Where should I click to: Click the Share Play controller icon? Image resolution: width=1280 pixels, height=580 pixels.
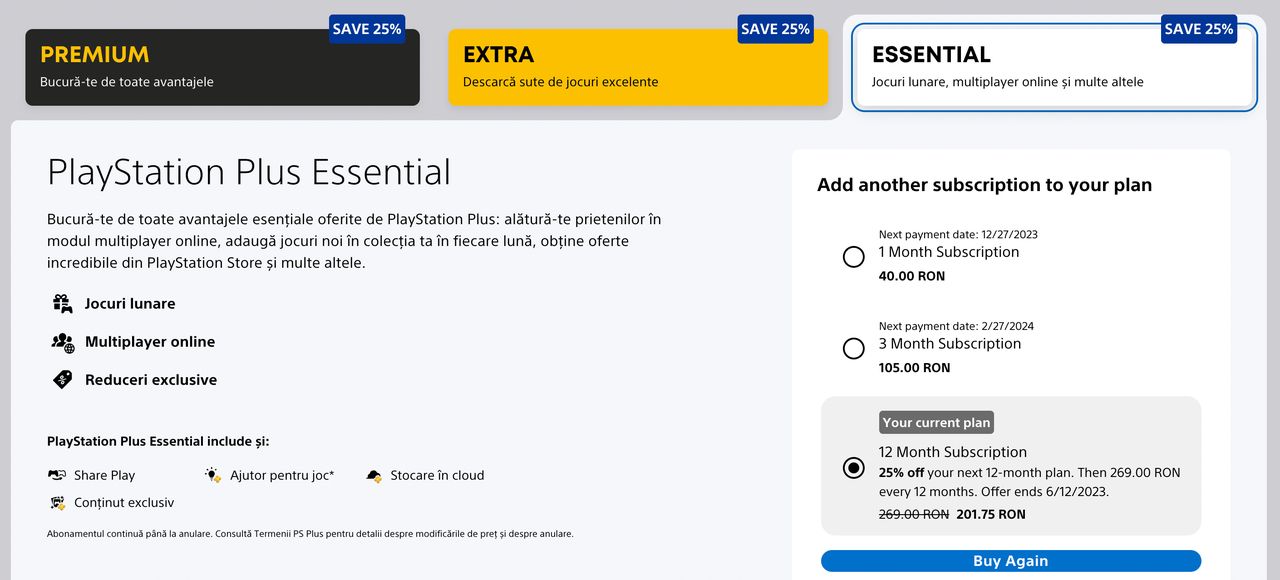click(x=57, y=475)
